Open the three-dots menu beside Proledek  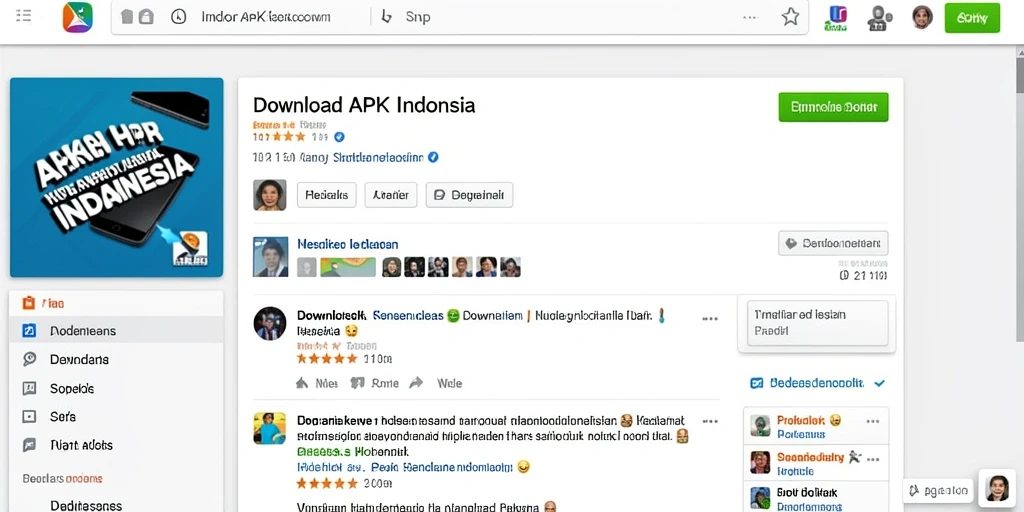click(873, 421)
